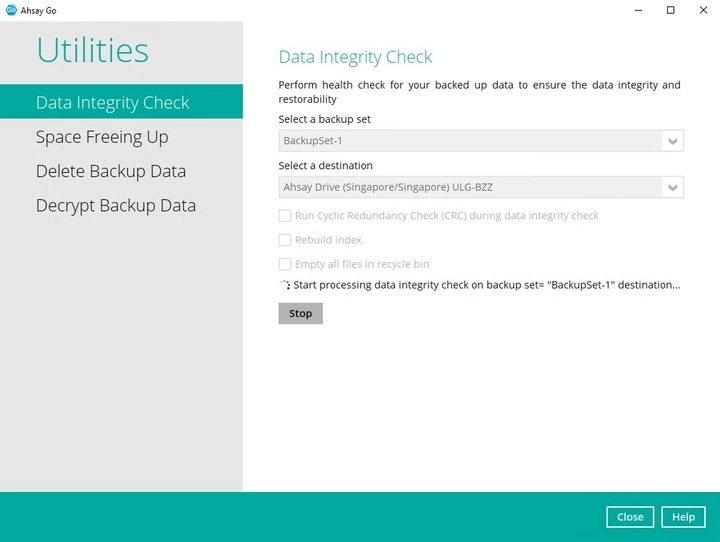Stop the data integrity check

pyautogui.click(x=300, y=313)
